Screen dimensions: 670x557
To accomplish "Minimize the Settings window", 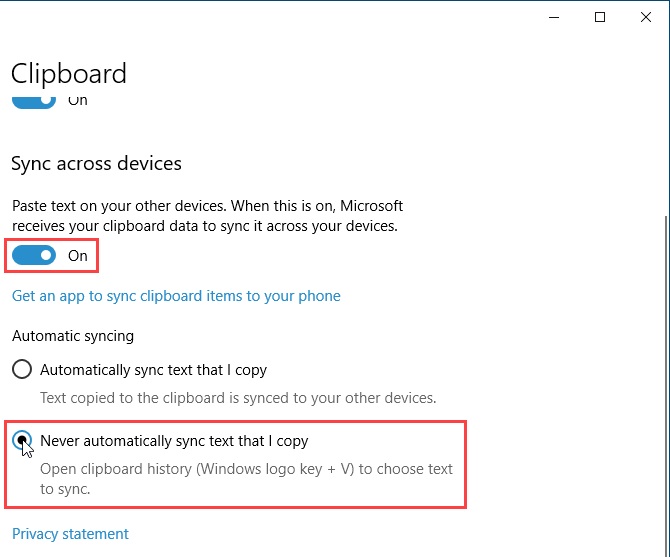I will 554,17.
